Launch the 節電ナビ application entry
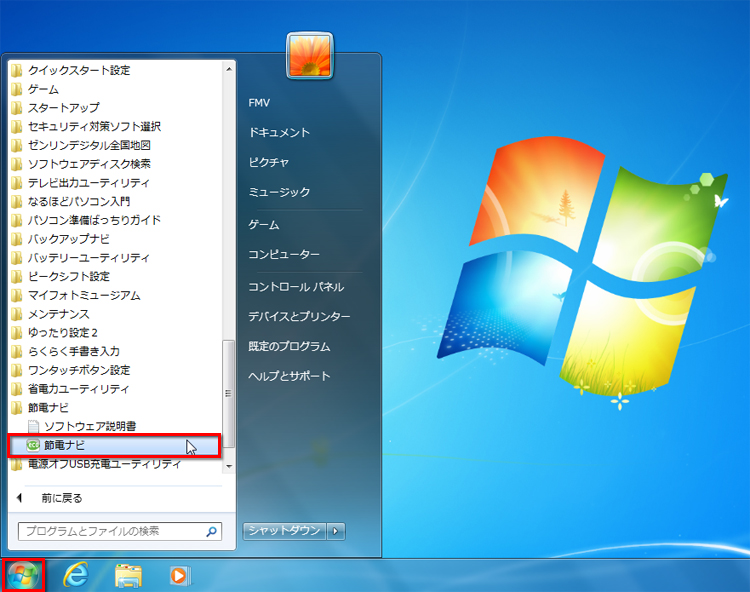Viewport: 750px width, 592px height. click(114, 446)
